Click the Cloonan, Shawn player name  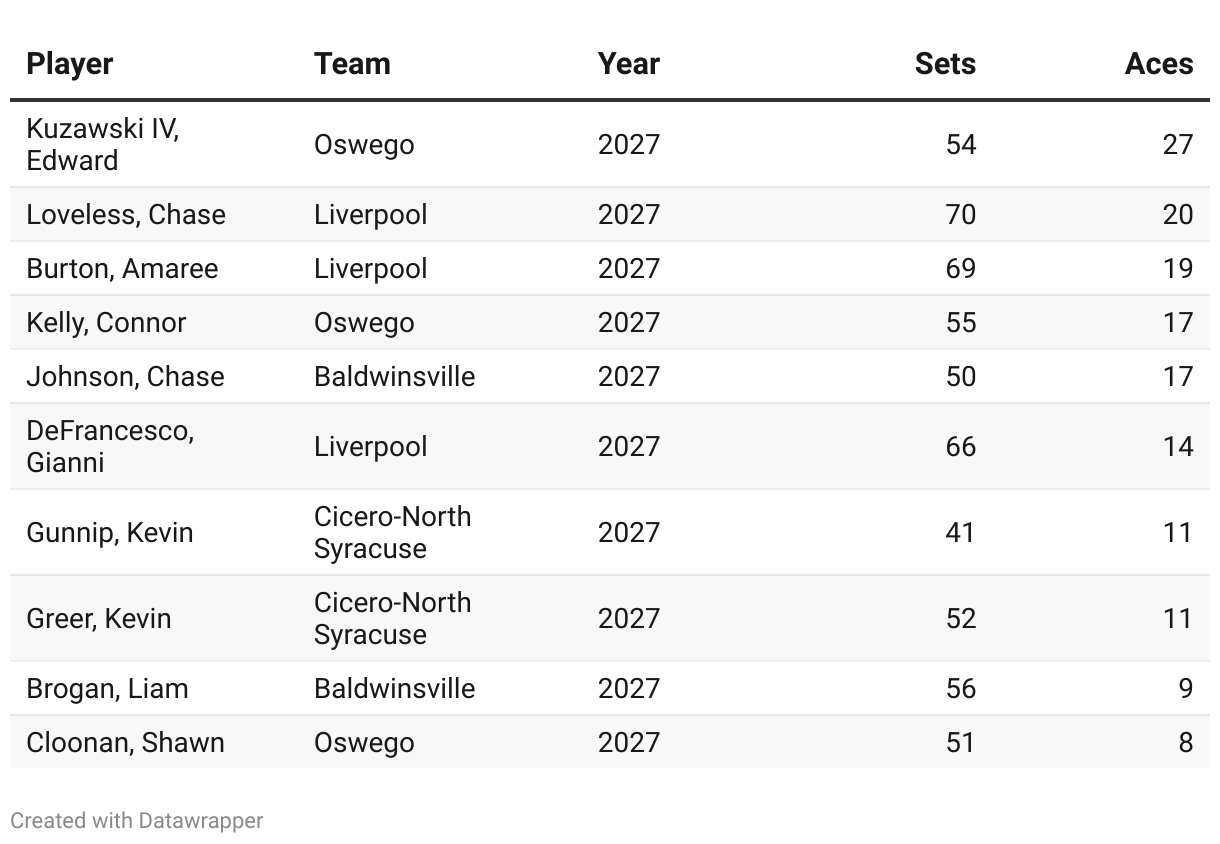click(x=125, y=743)
